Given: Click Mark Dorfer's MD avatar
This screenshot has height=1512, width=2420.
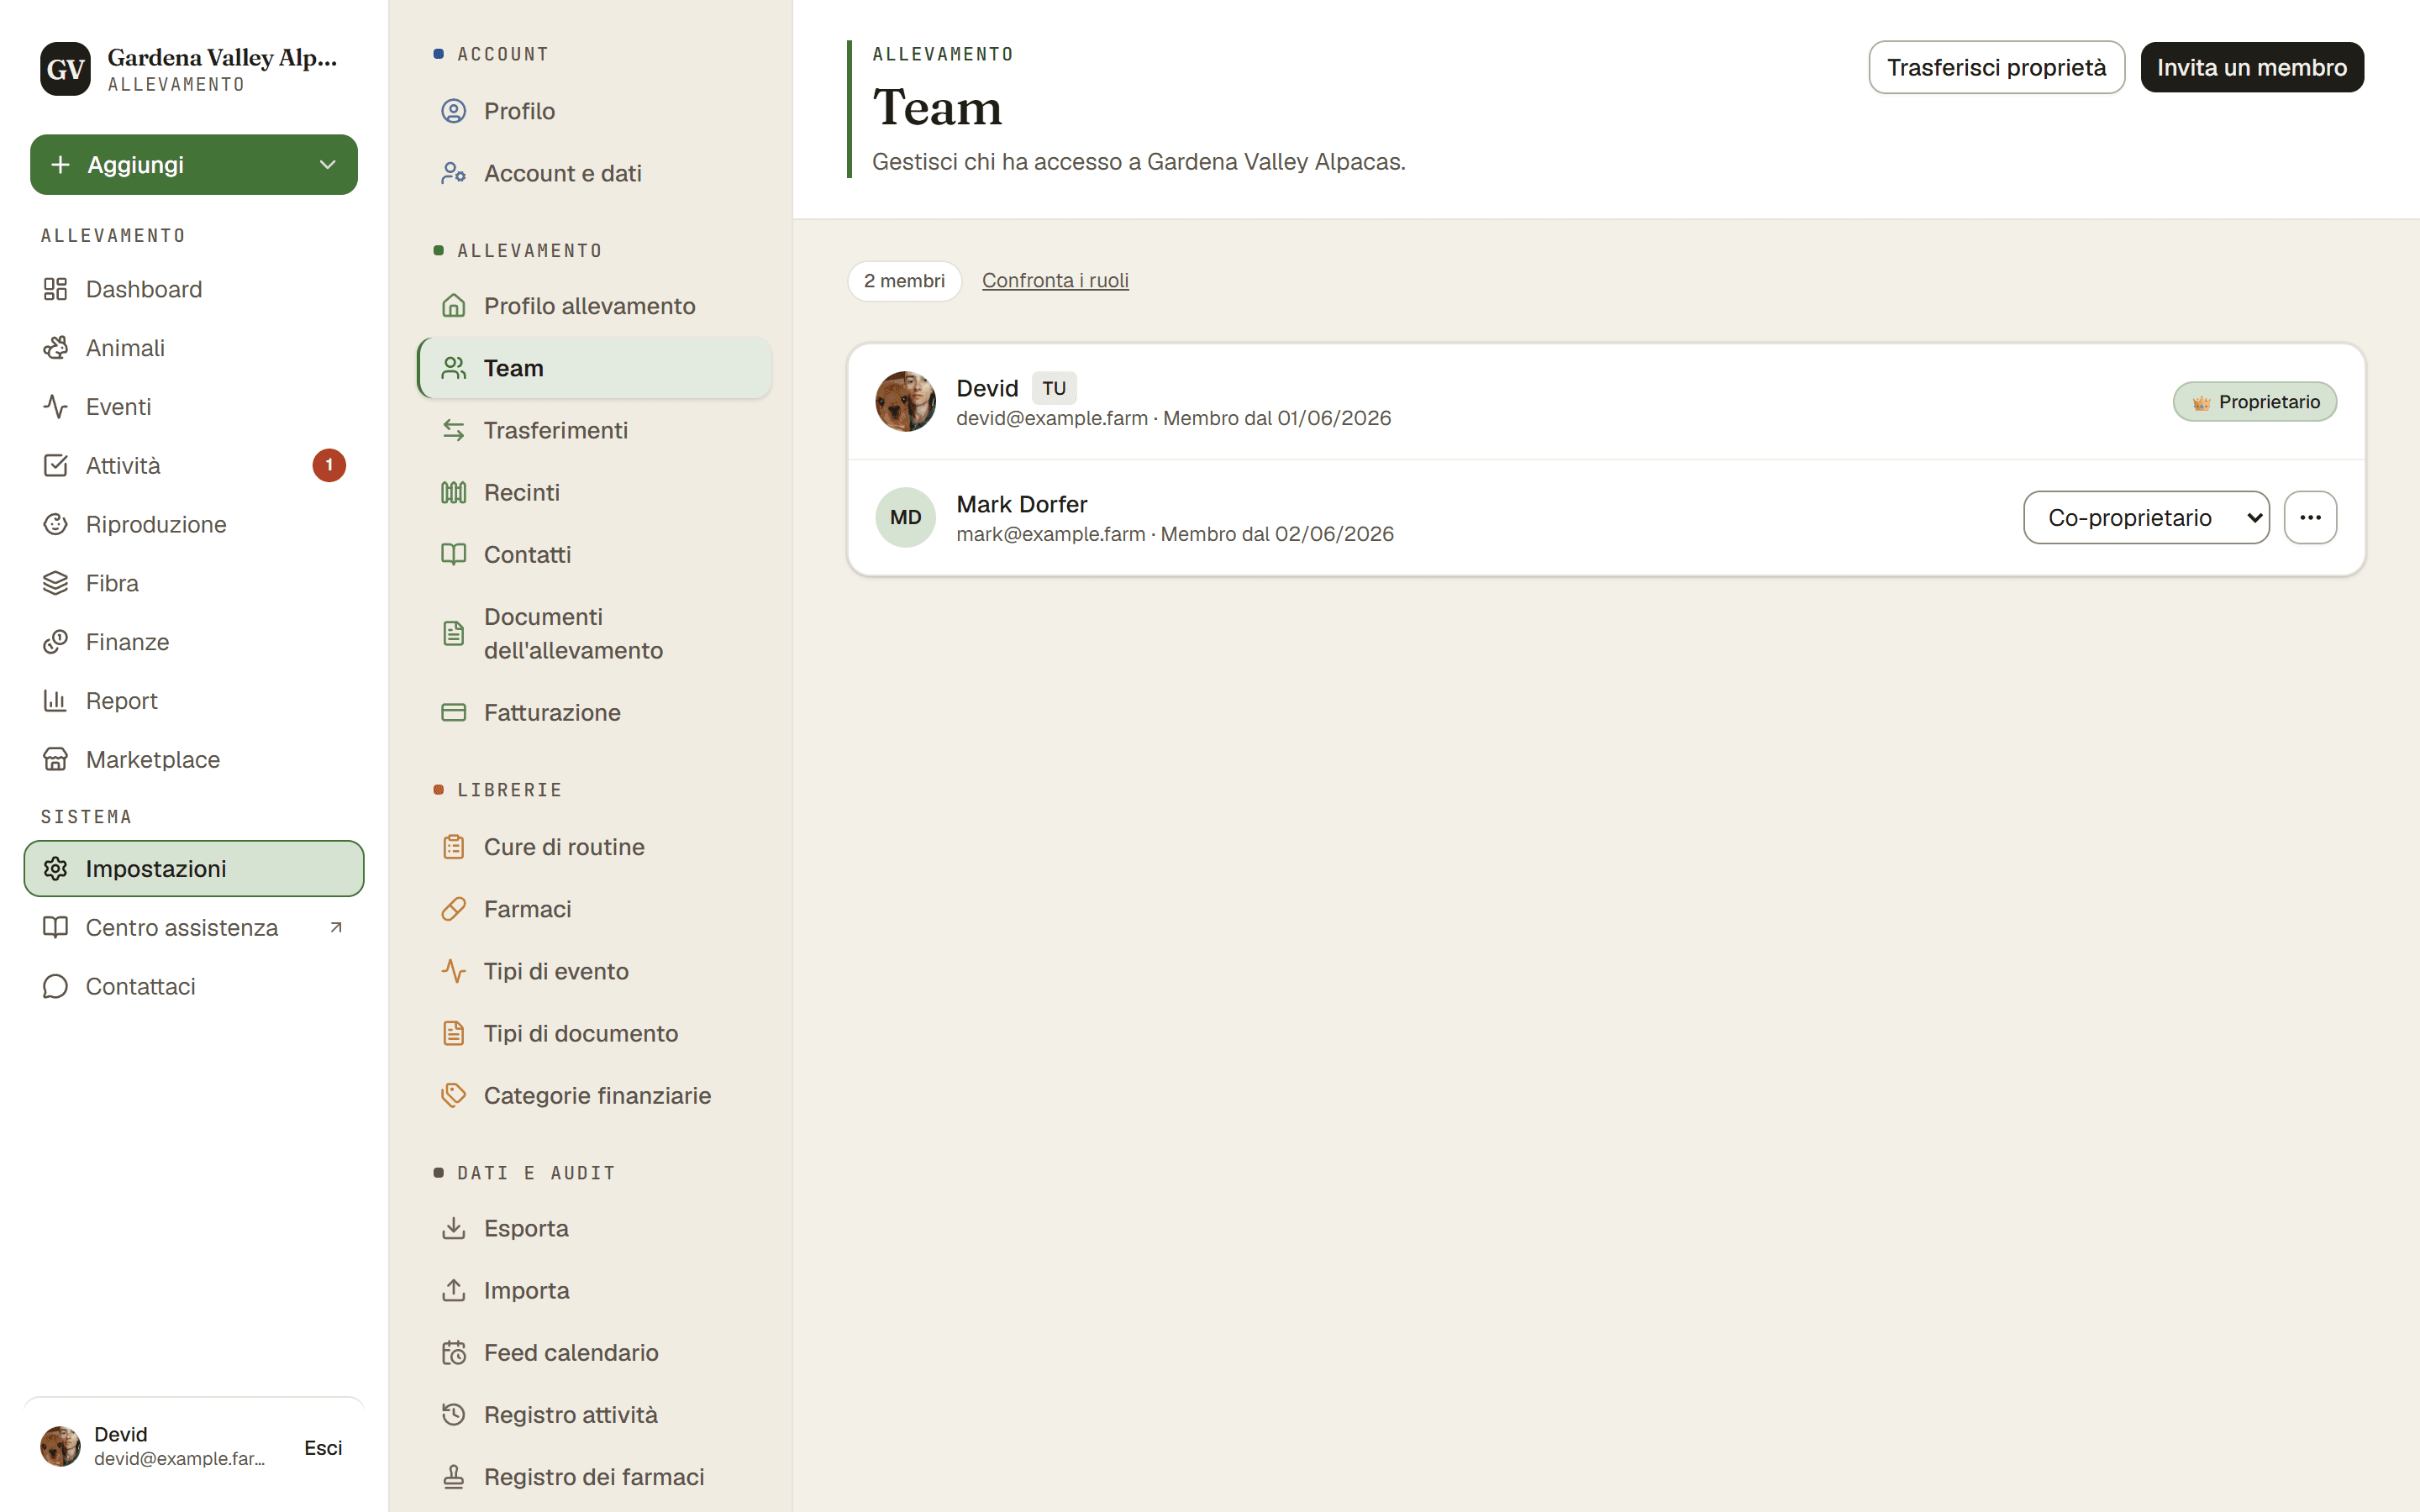Looking at the screenshot, I should coord(906,518).
